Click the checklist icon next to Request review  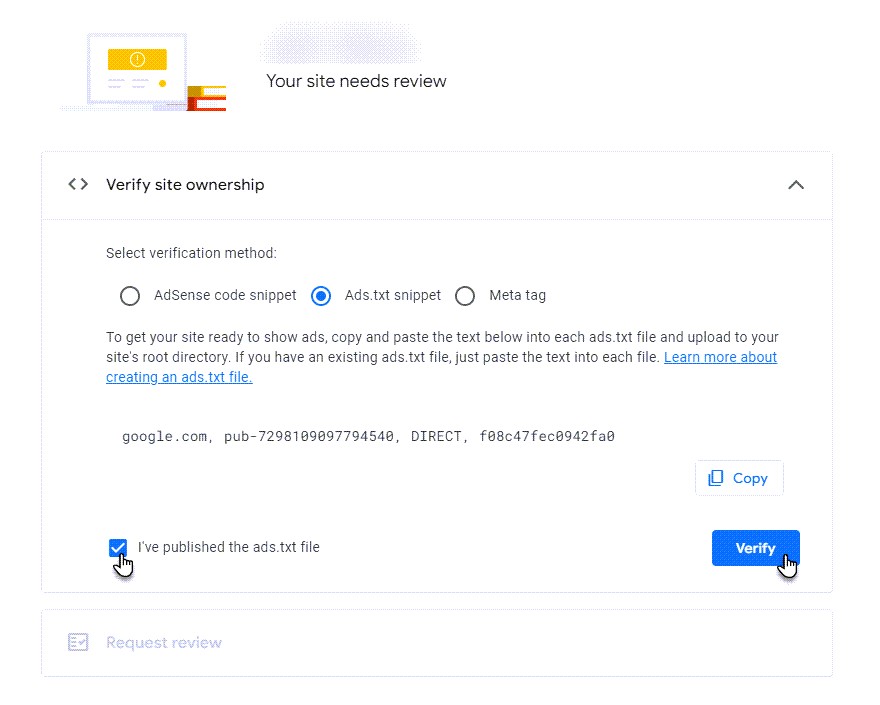pyautogui.click(x=78, y=642)
